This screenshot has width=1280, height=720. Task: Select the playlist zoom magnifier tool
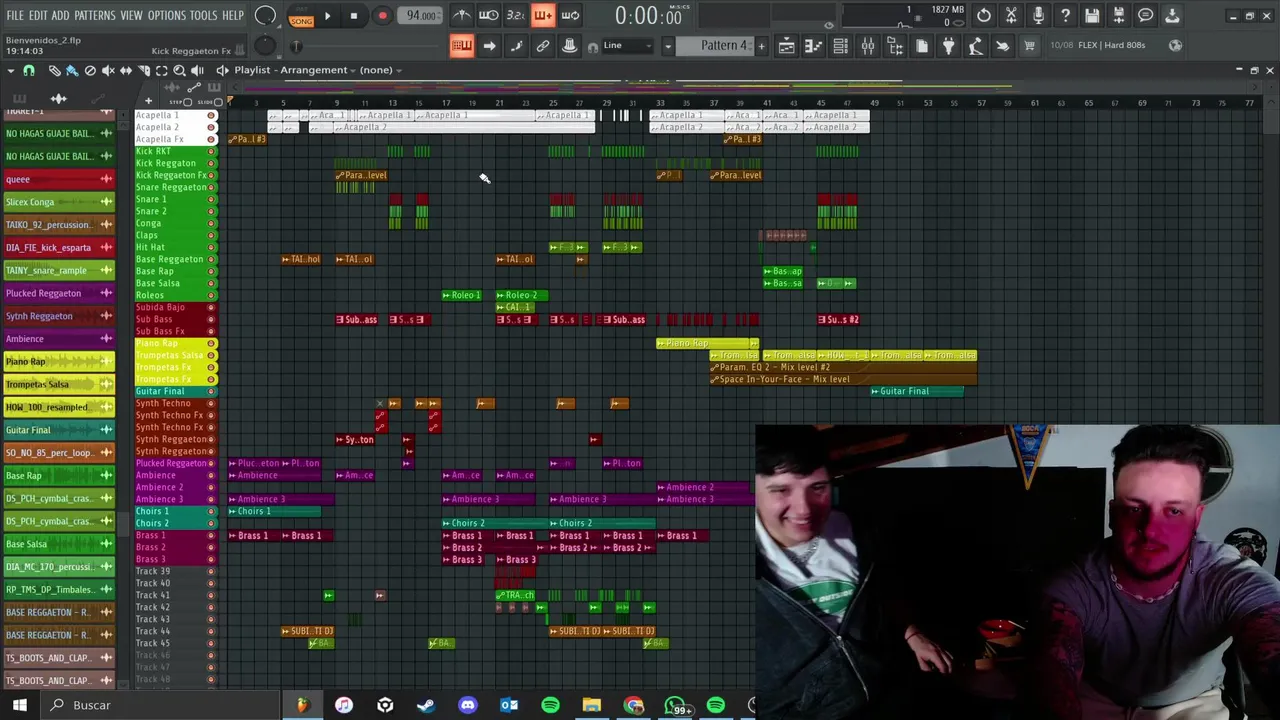point(180,70)
